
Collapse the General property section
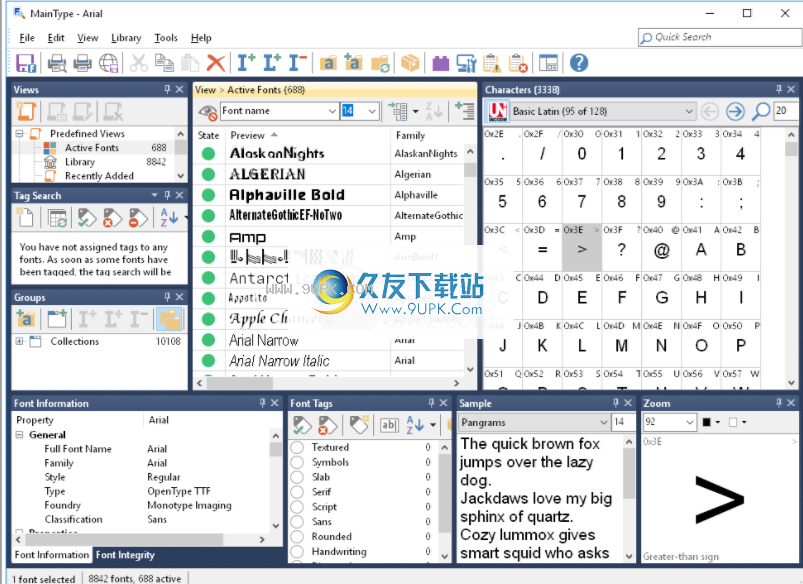point(19,434)
